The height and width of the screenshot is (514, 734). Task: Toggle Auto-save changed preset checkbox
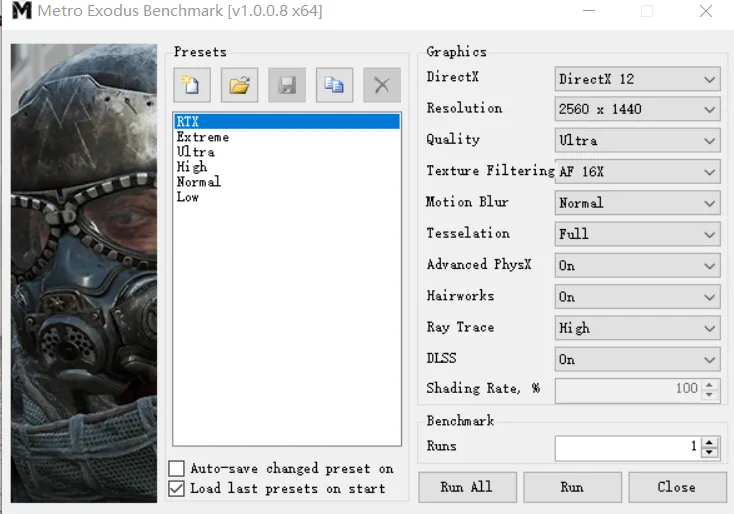tap(176, 468)
